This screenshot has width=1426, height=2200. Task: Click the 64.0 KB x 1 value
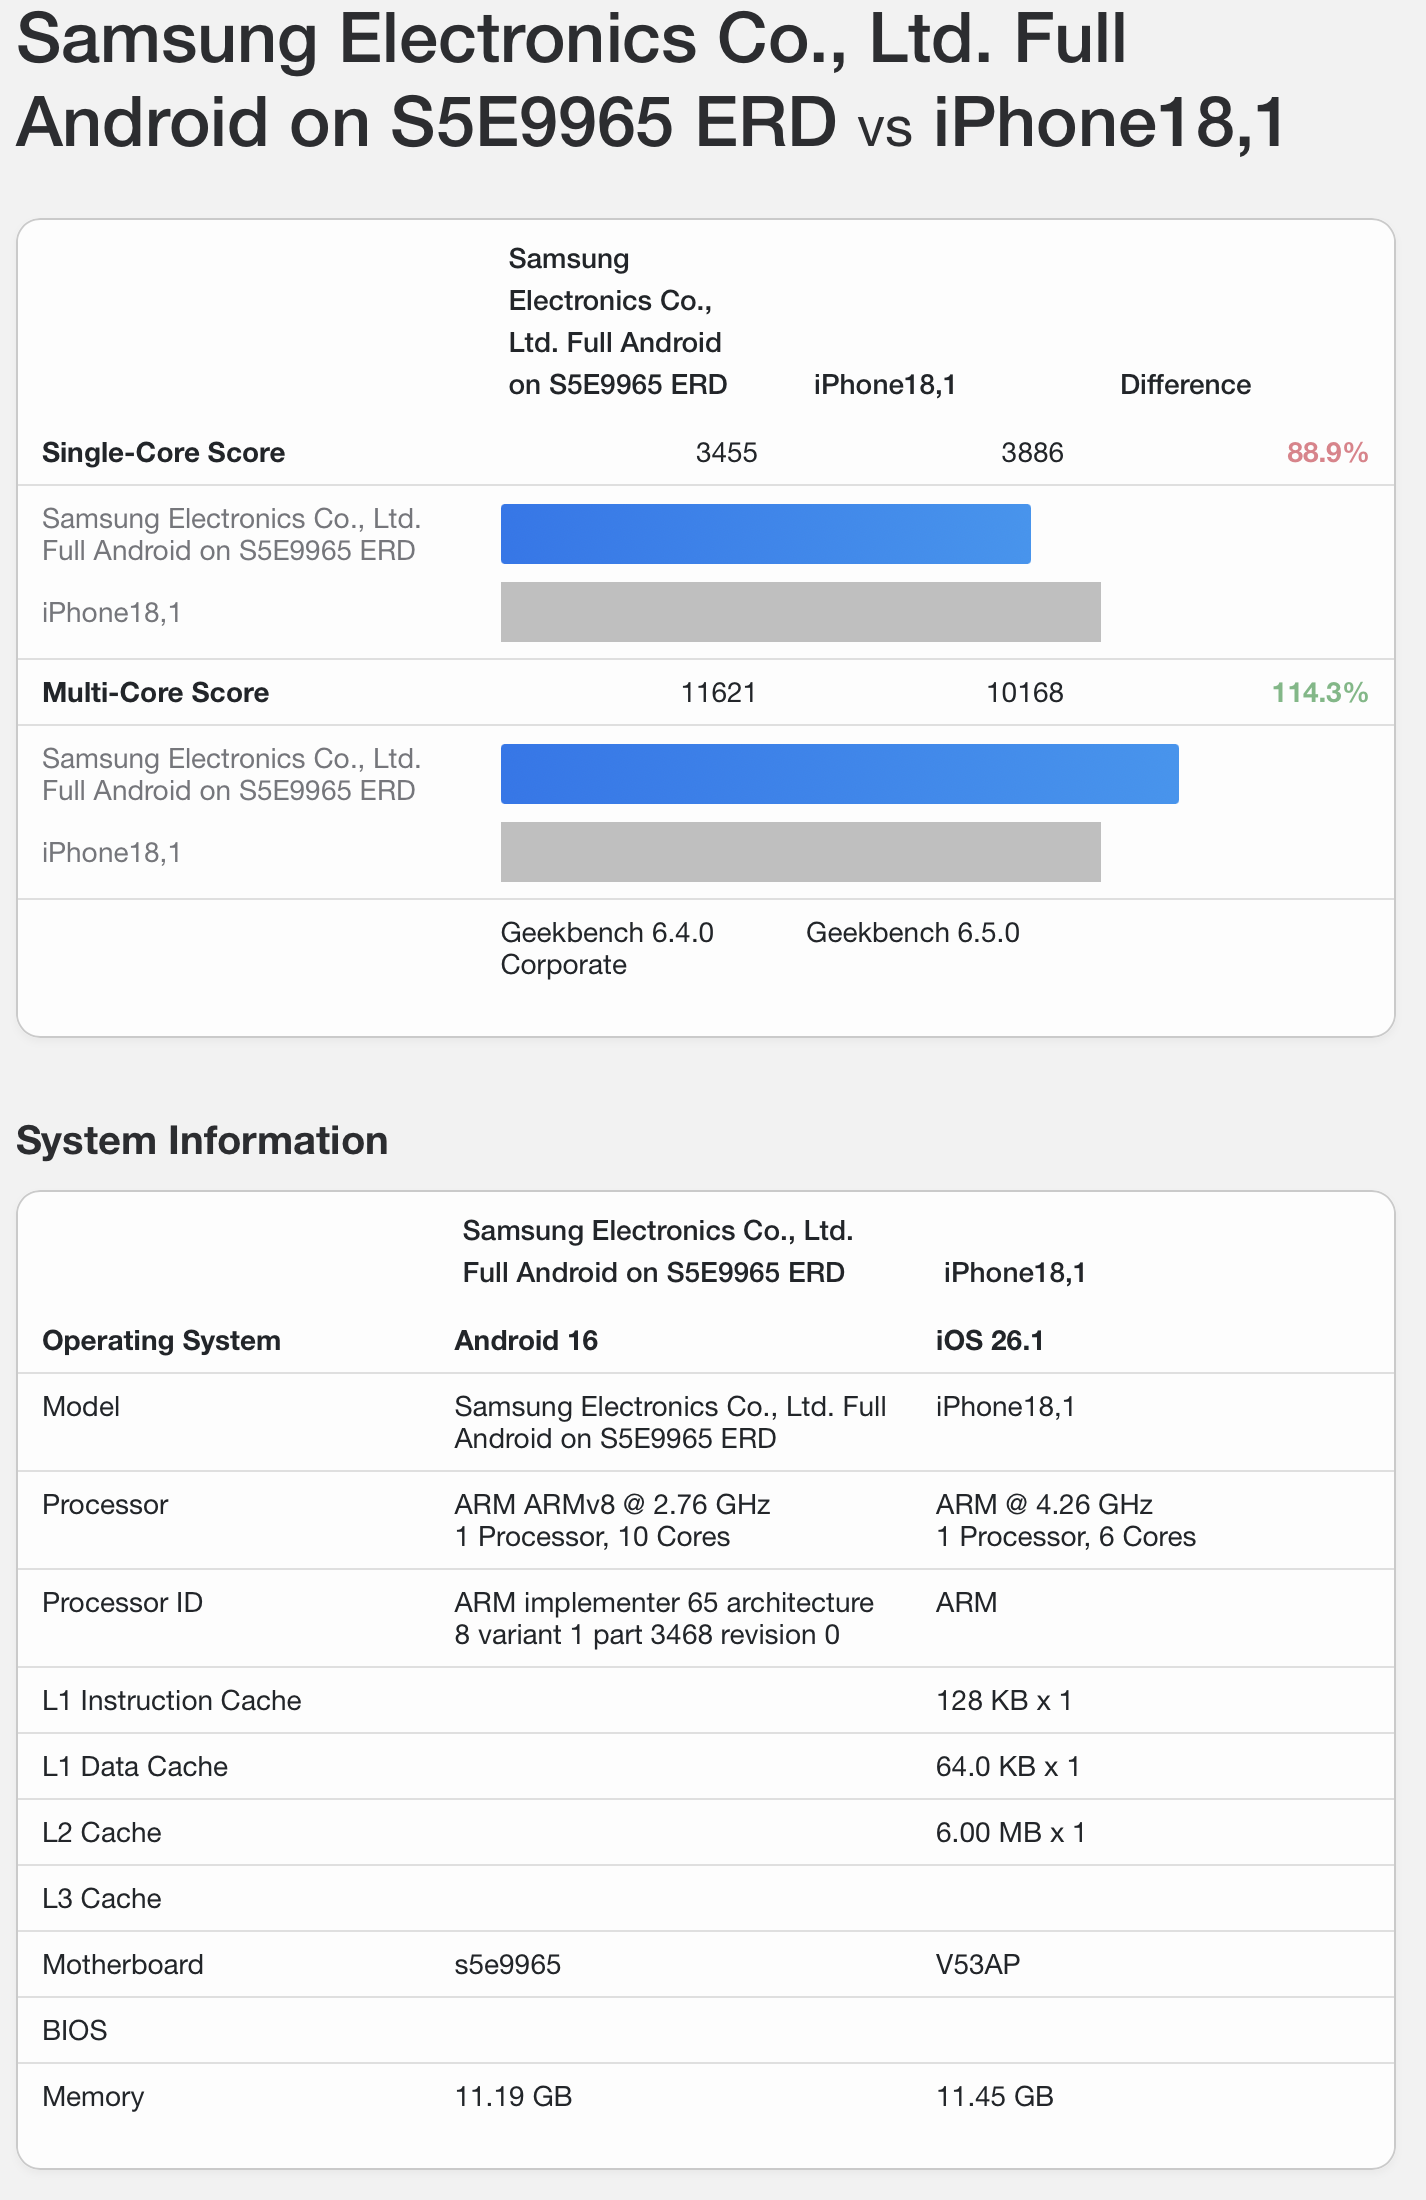(x=1008, y=1767)
